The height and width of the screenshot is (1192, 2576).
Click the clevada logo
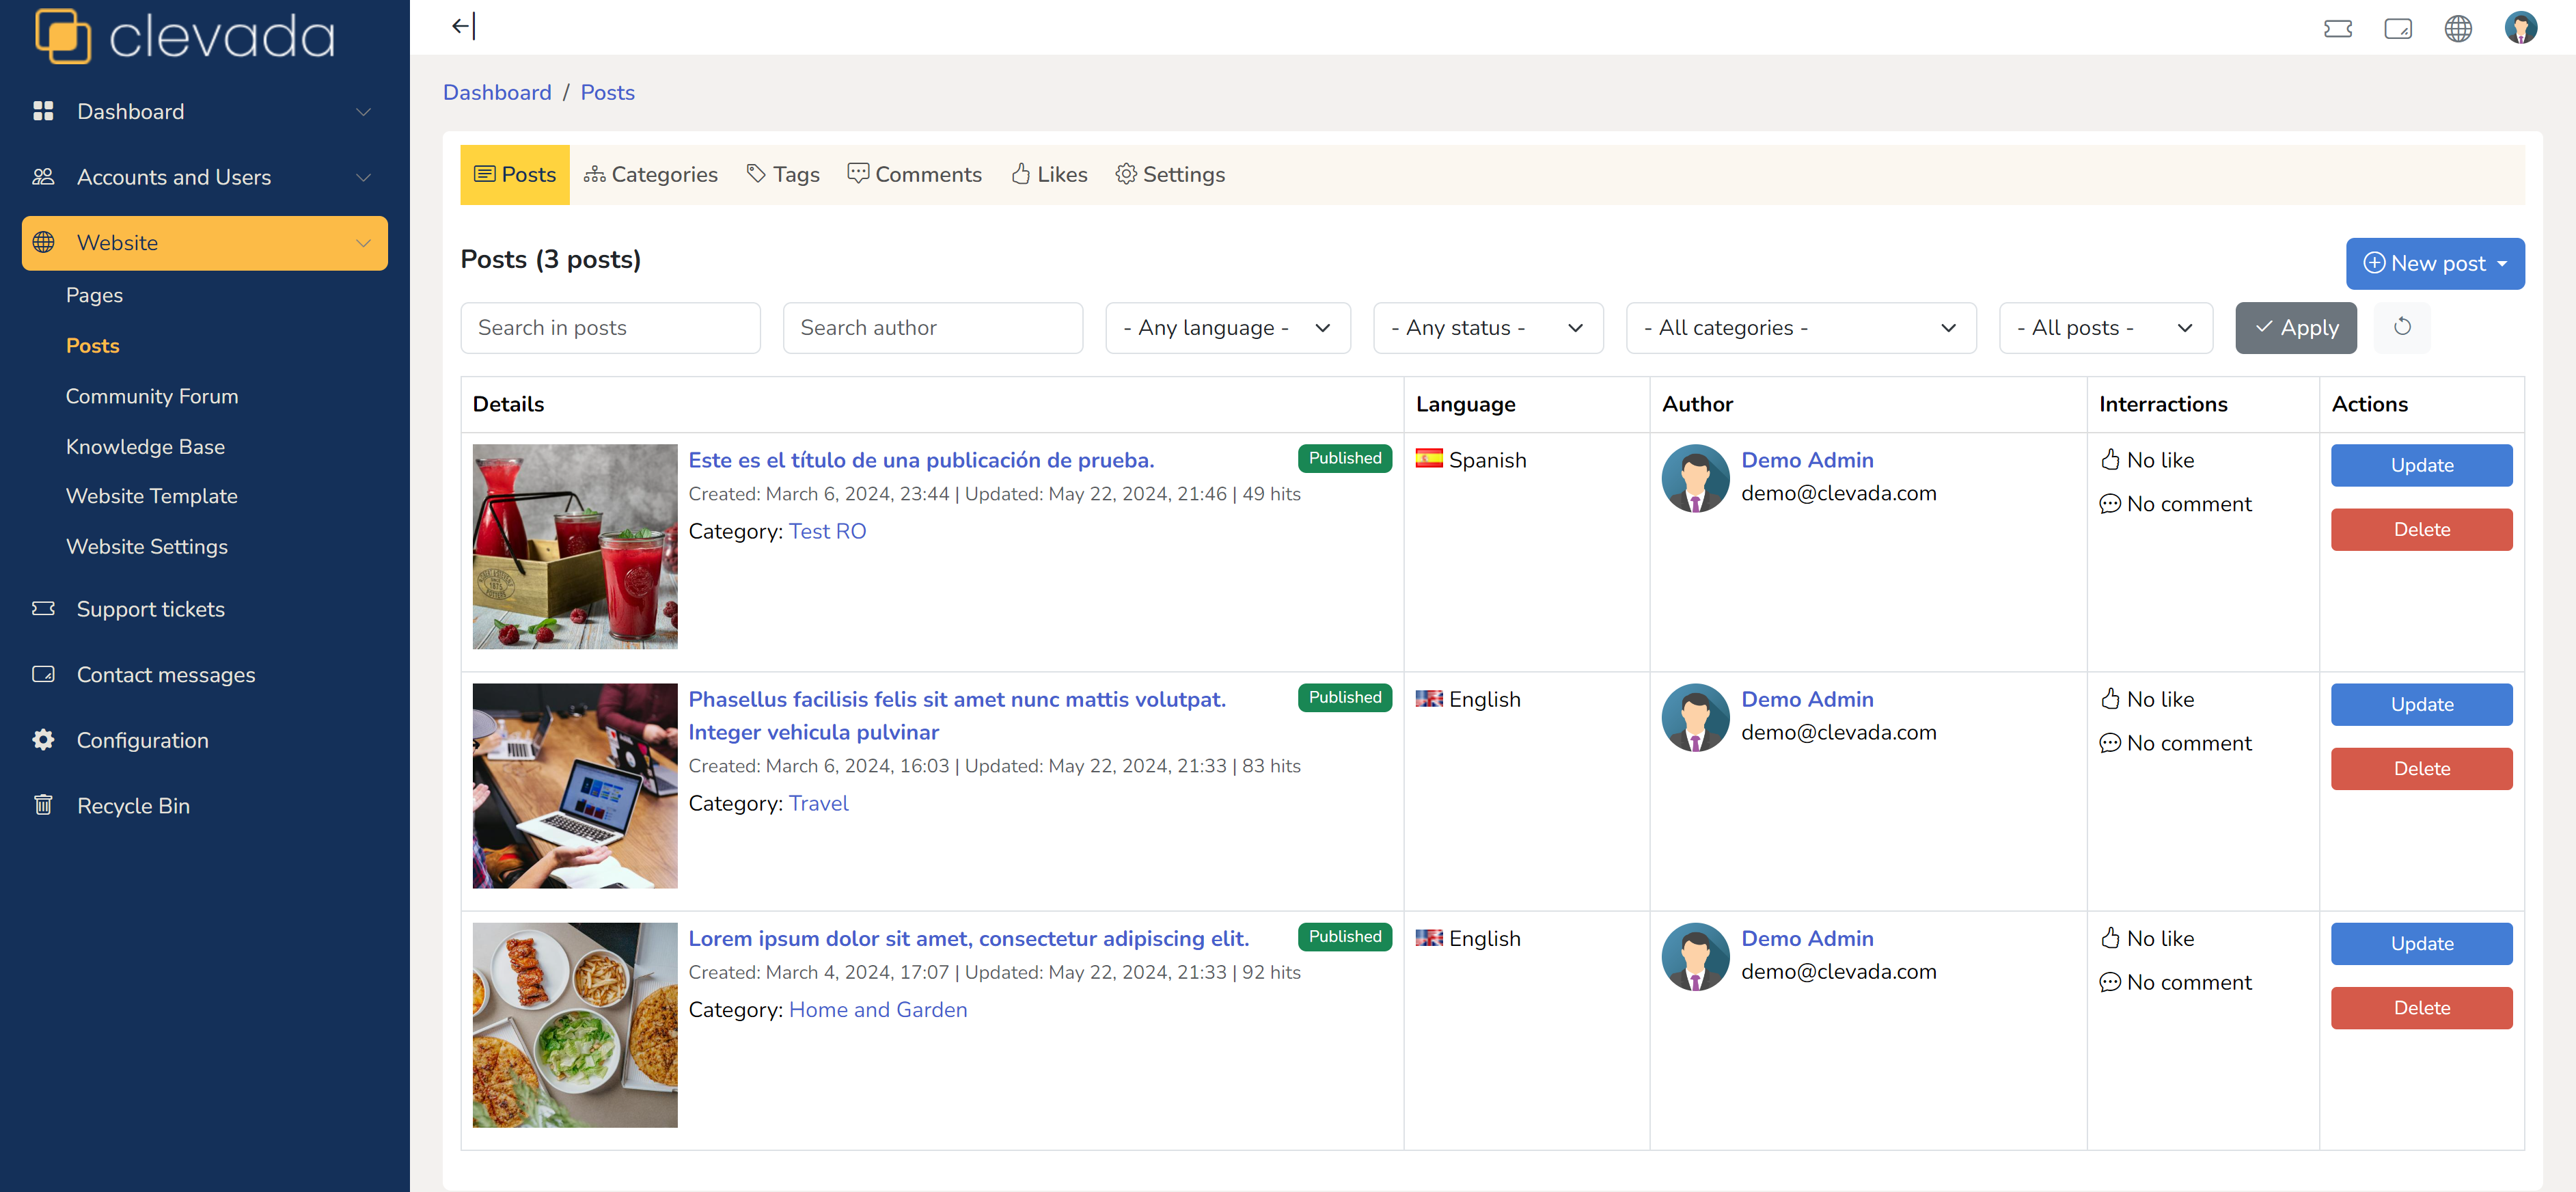coord(185,36)
